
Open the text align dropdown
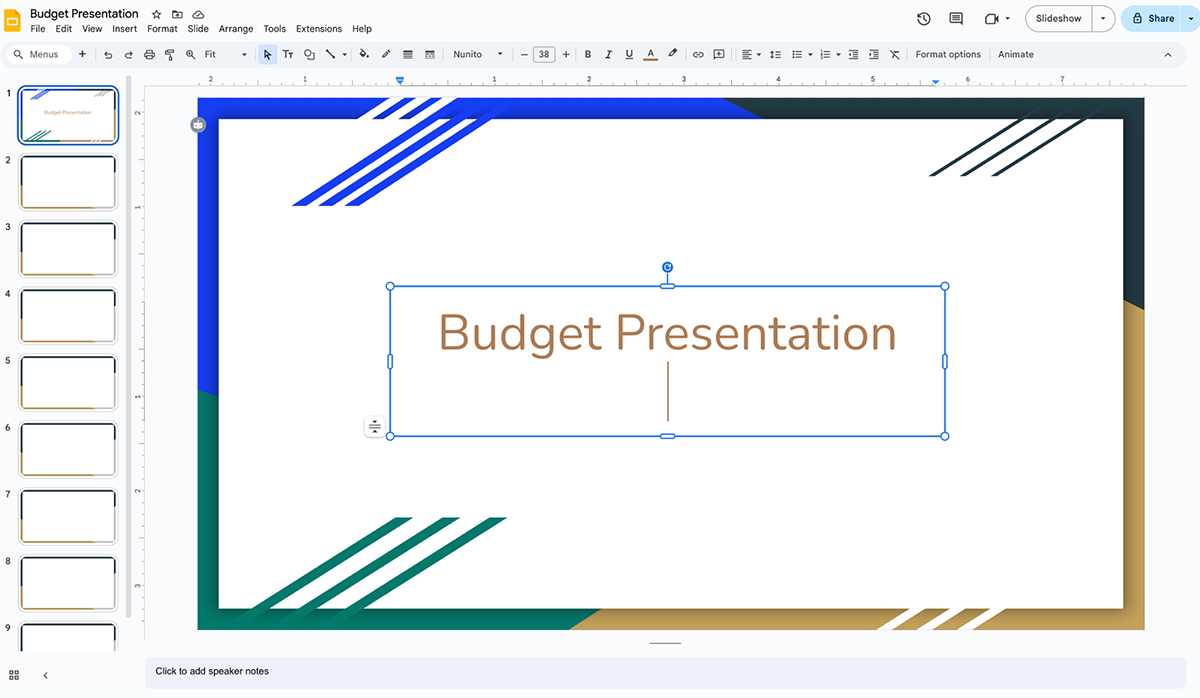(751, 54)
